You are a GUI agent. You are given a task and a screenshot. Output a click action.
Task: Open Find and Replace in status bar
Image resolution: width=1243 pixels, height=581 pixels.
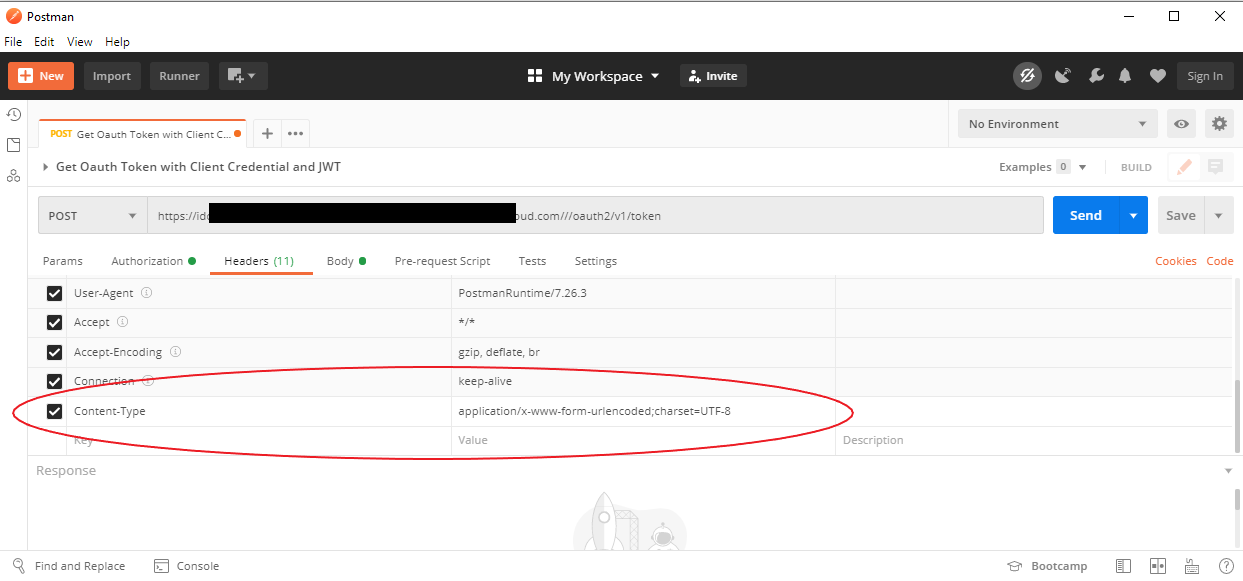point(69,566)
